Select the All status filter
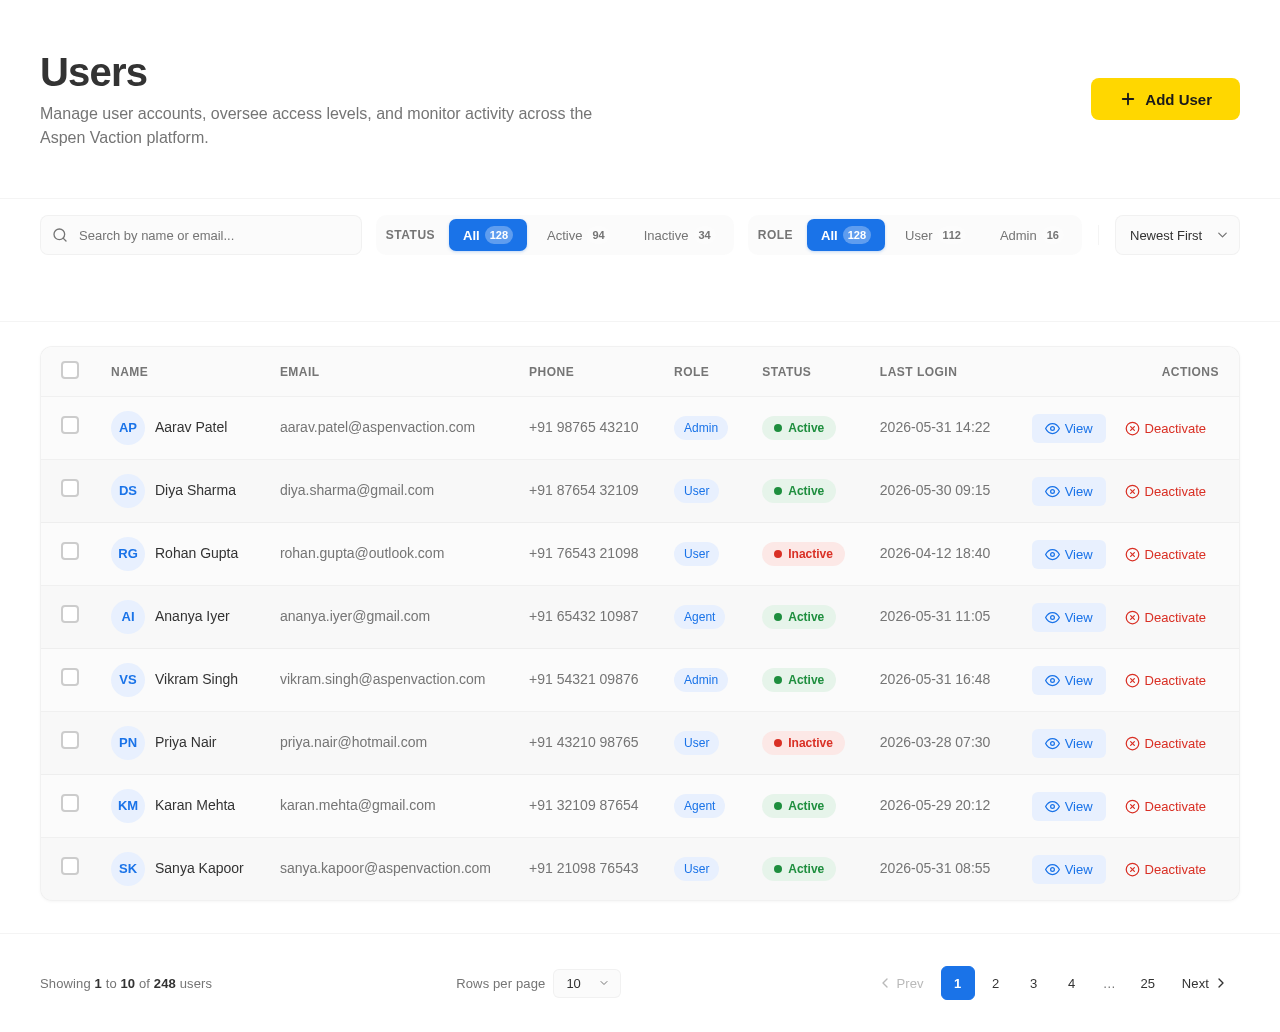The height and width of the screenshot is (1032, 1280). pos(488,235)
